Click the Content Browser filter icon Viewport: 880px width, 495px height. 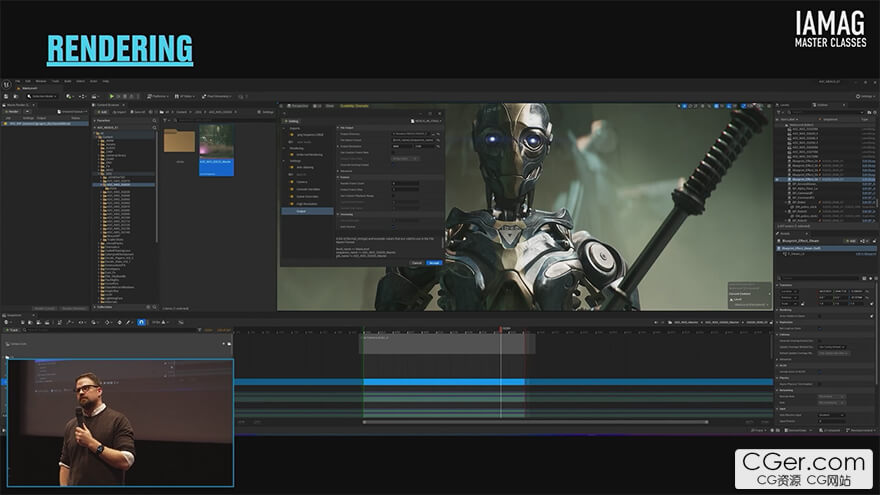coord(165,121)
